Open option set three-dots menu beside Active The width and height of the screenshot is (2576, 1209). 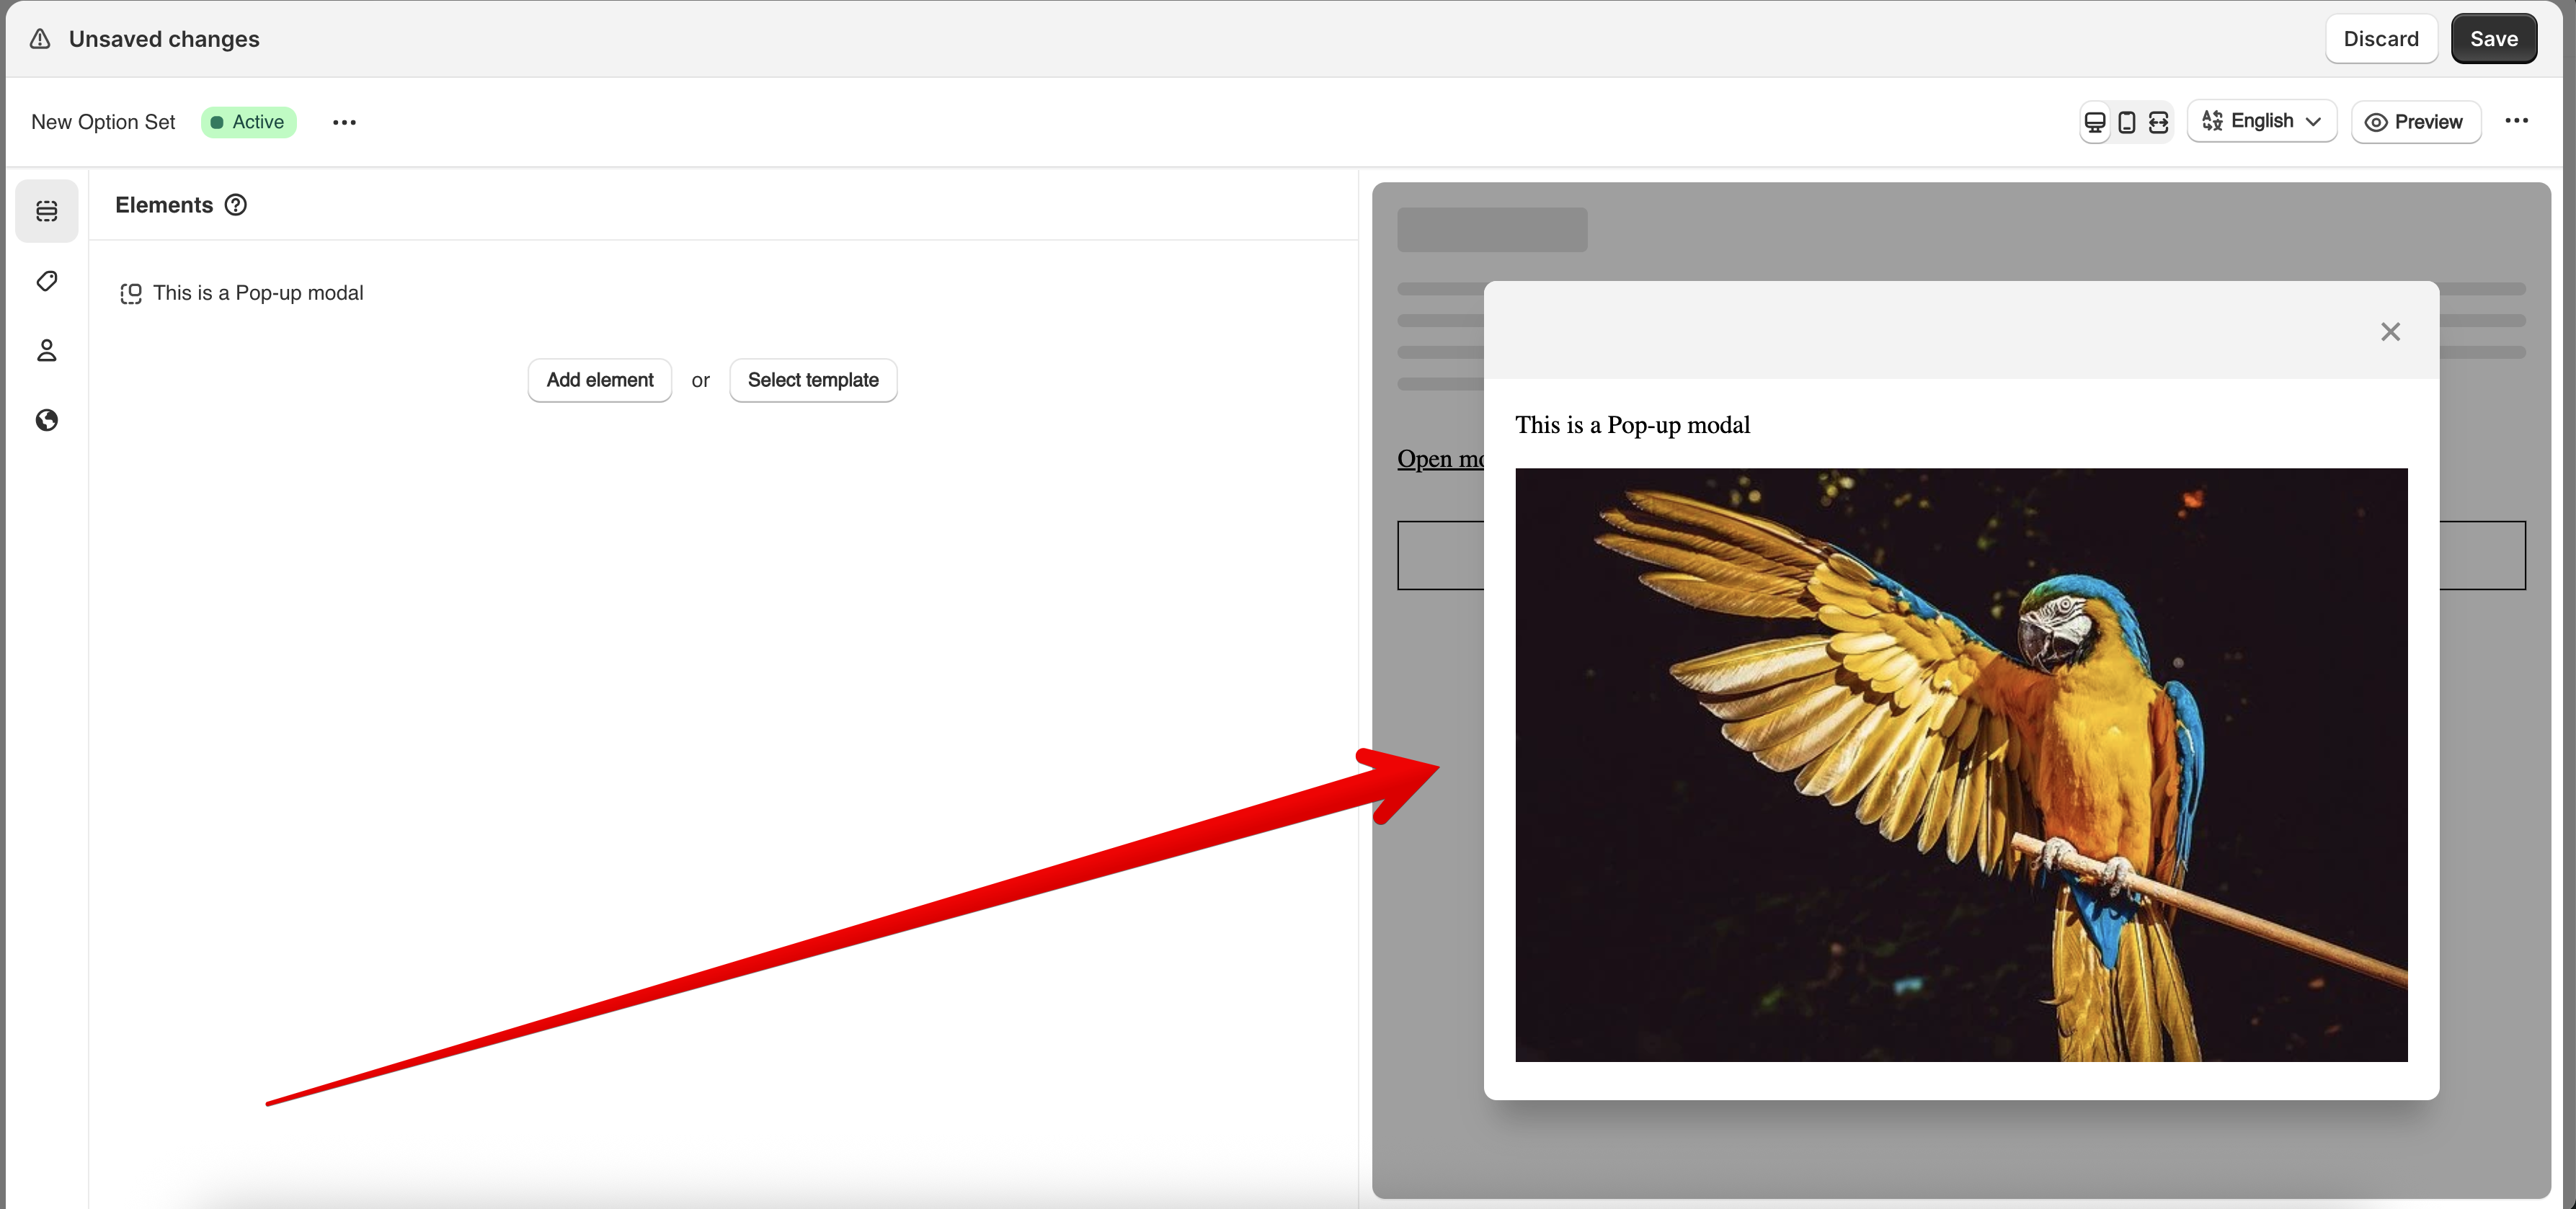pyautogui.click(x=344, y=122)
